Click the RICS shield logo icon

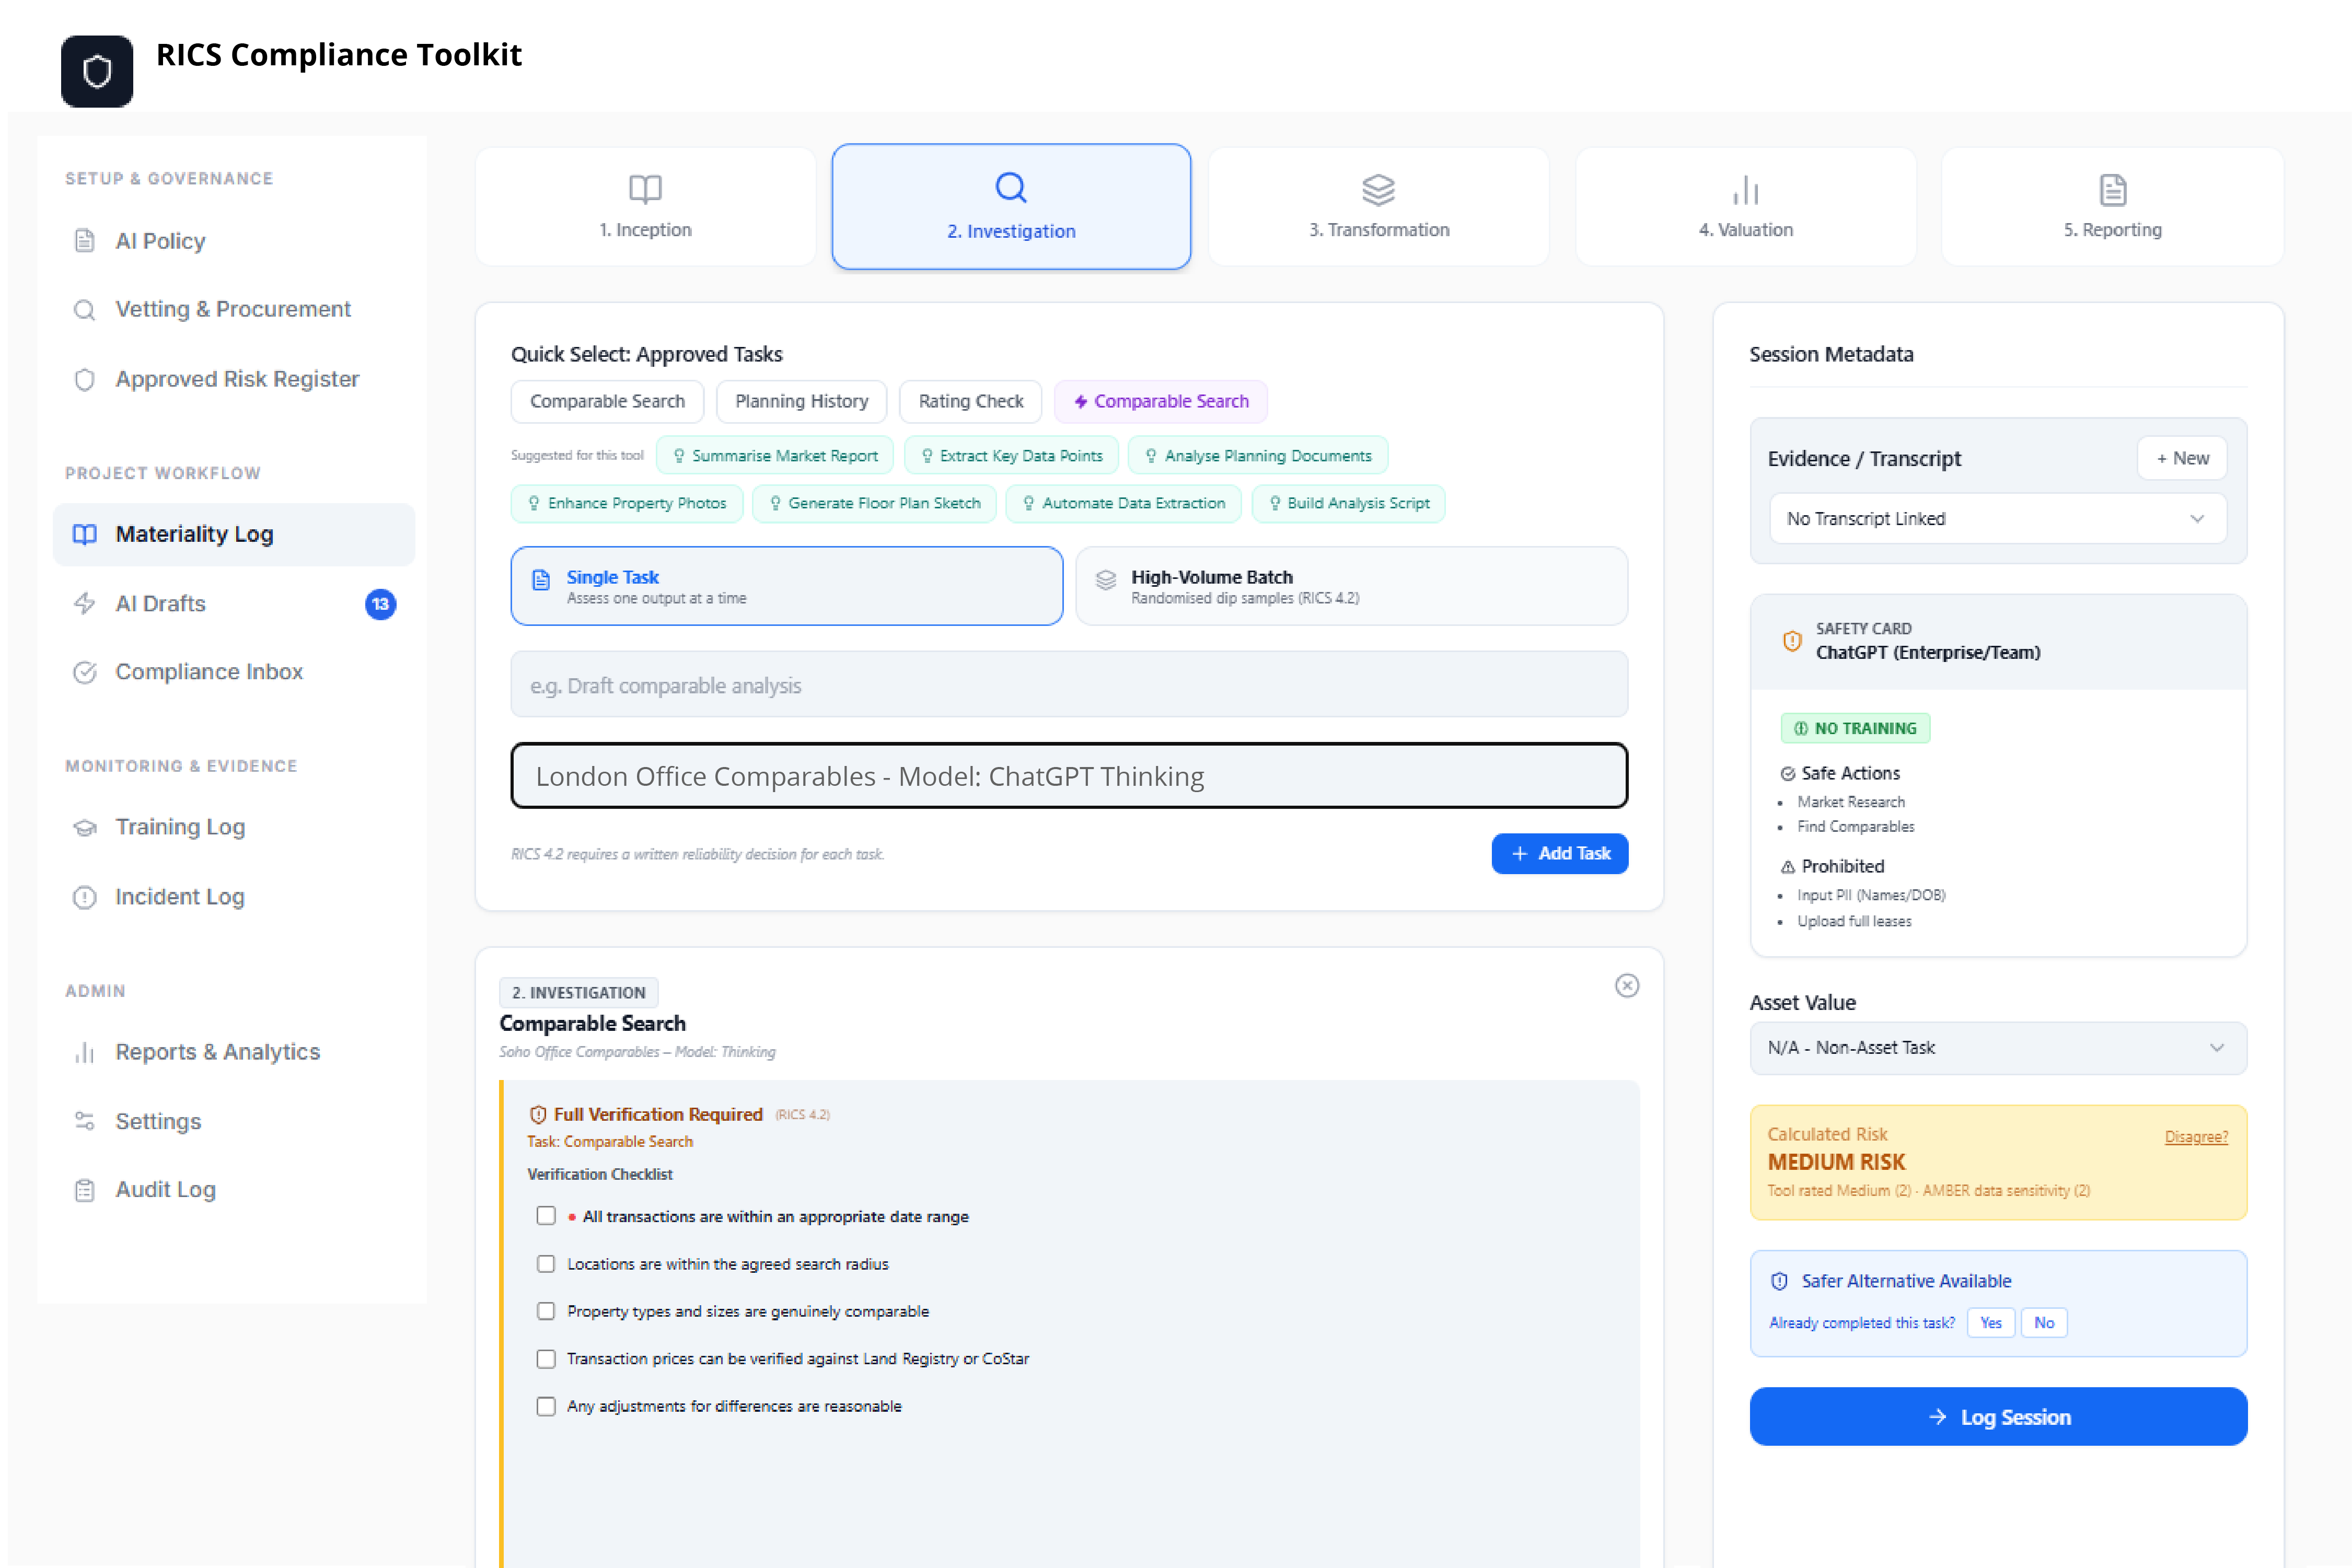(97, 71)
